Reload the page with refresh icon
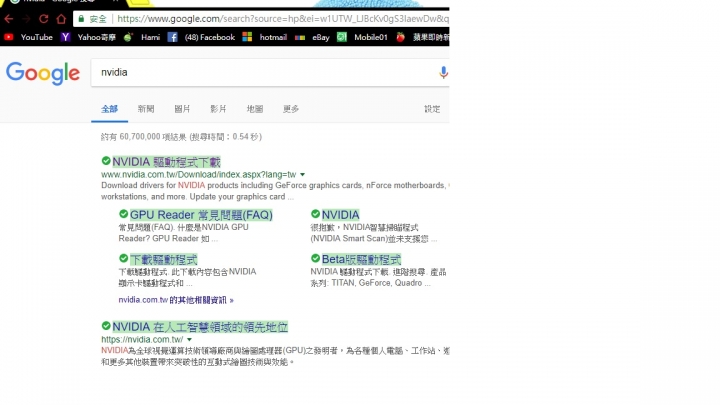720x405 pixels. (44, 19)
